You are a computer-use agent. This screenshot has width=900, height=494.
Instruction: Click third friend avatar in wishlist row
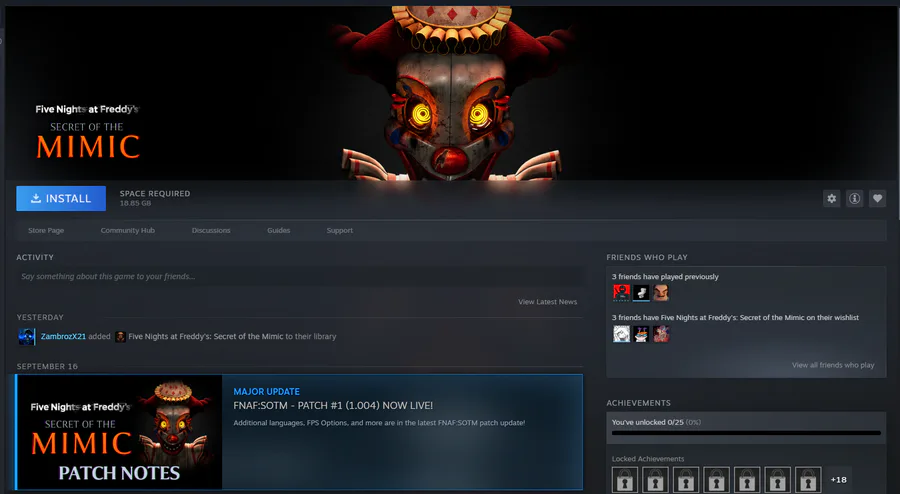pos(661,334)
